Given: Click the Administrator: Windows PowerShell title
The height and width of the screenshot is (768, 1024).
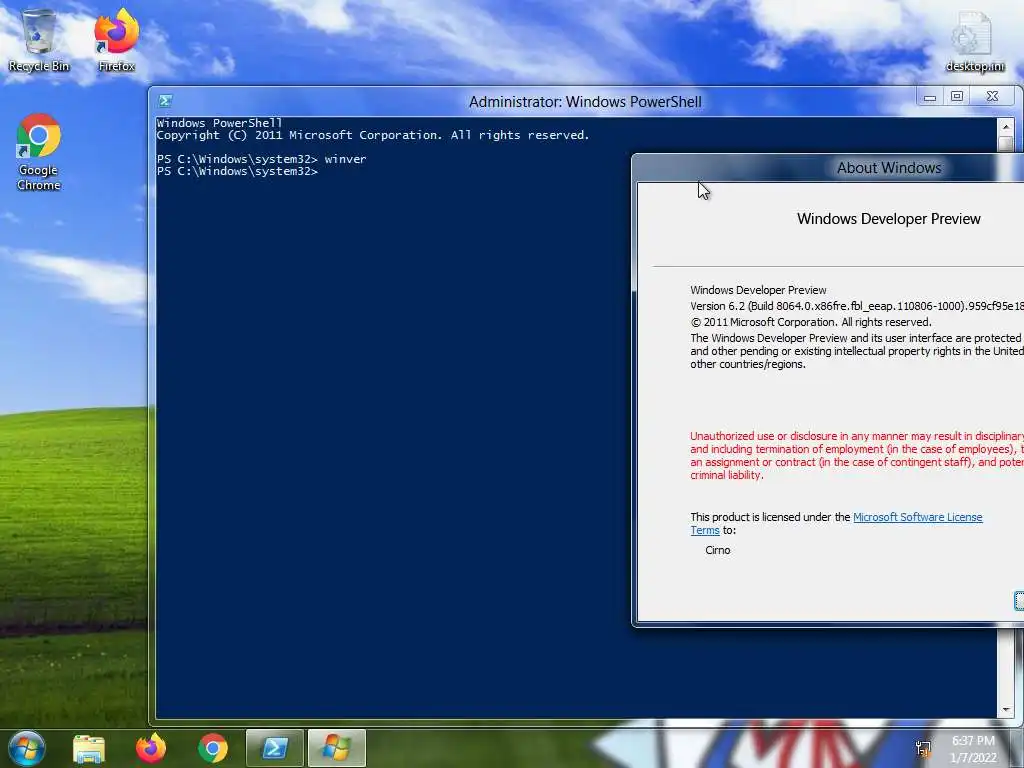Looking at the screenshot, I should point(585,102).
